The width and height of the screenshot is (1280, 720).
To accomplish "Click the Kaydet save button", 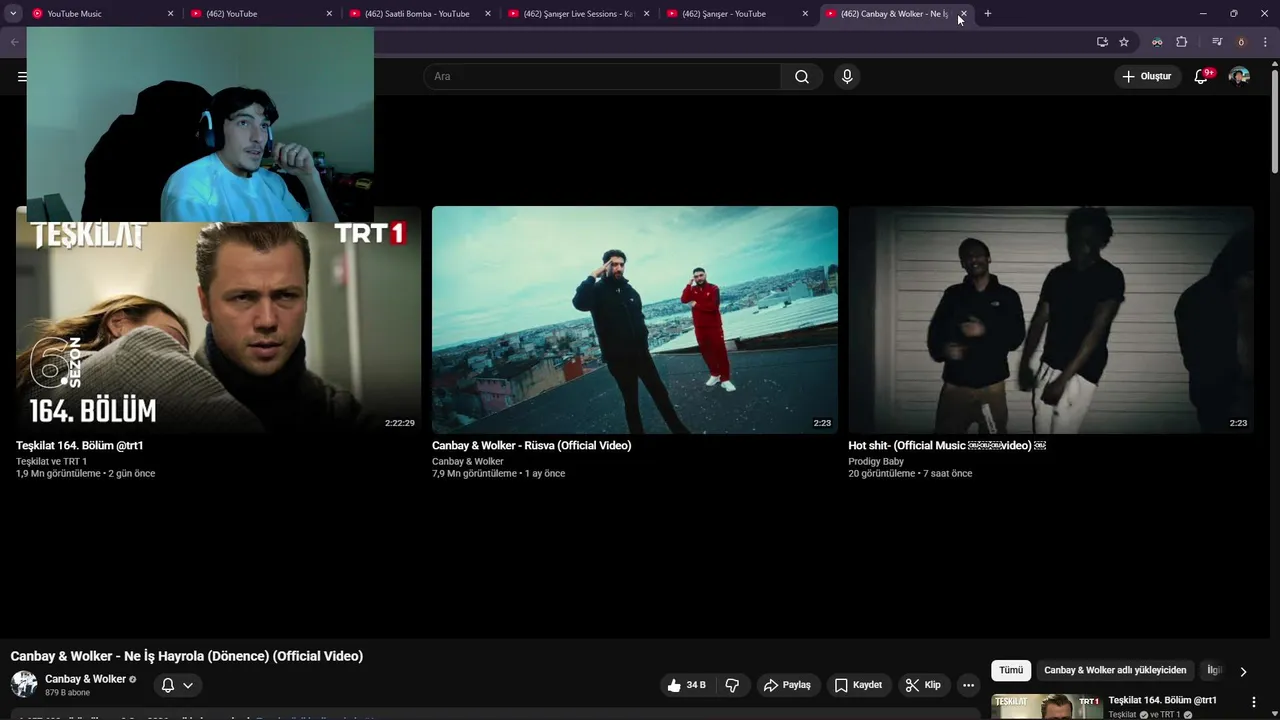I will (858, 685).
